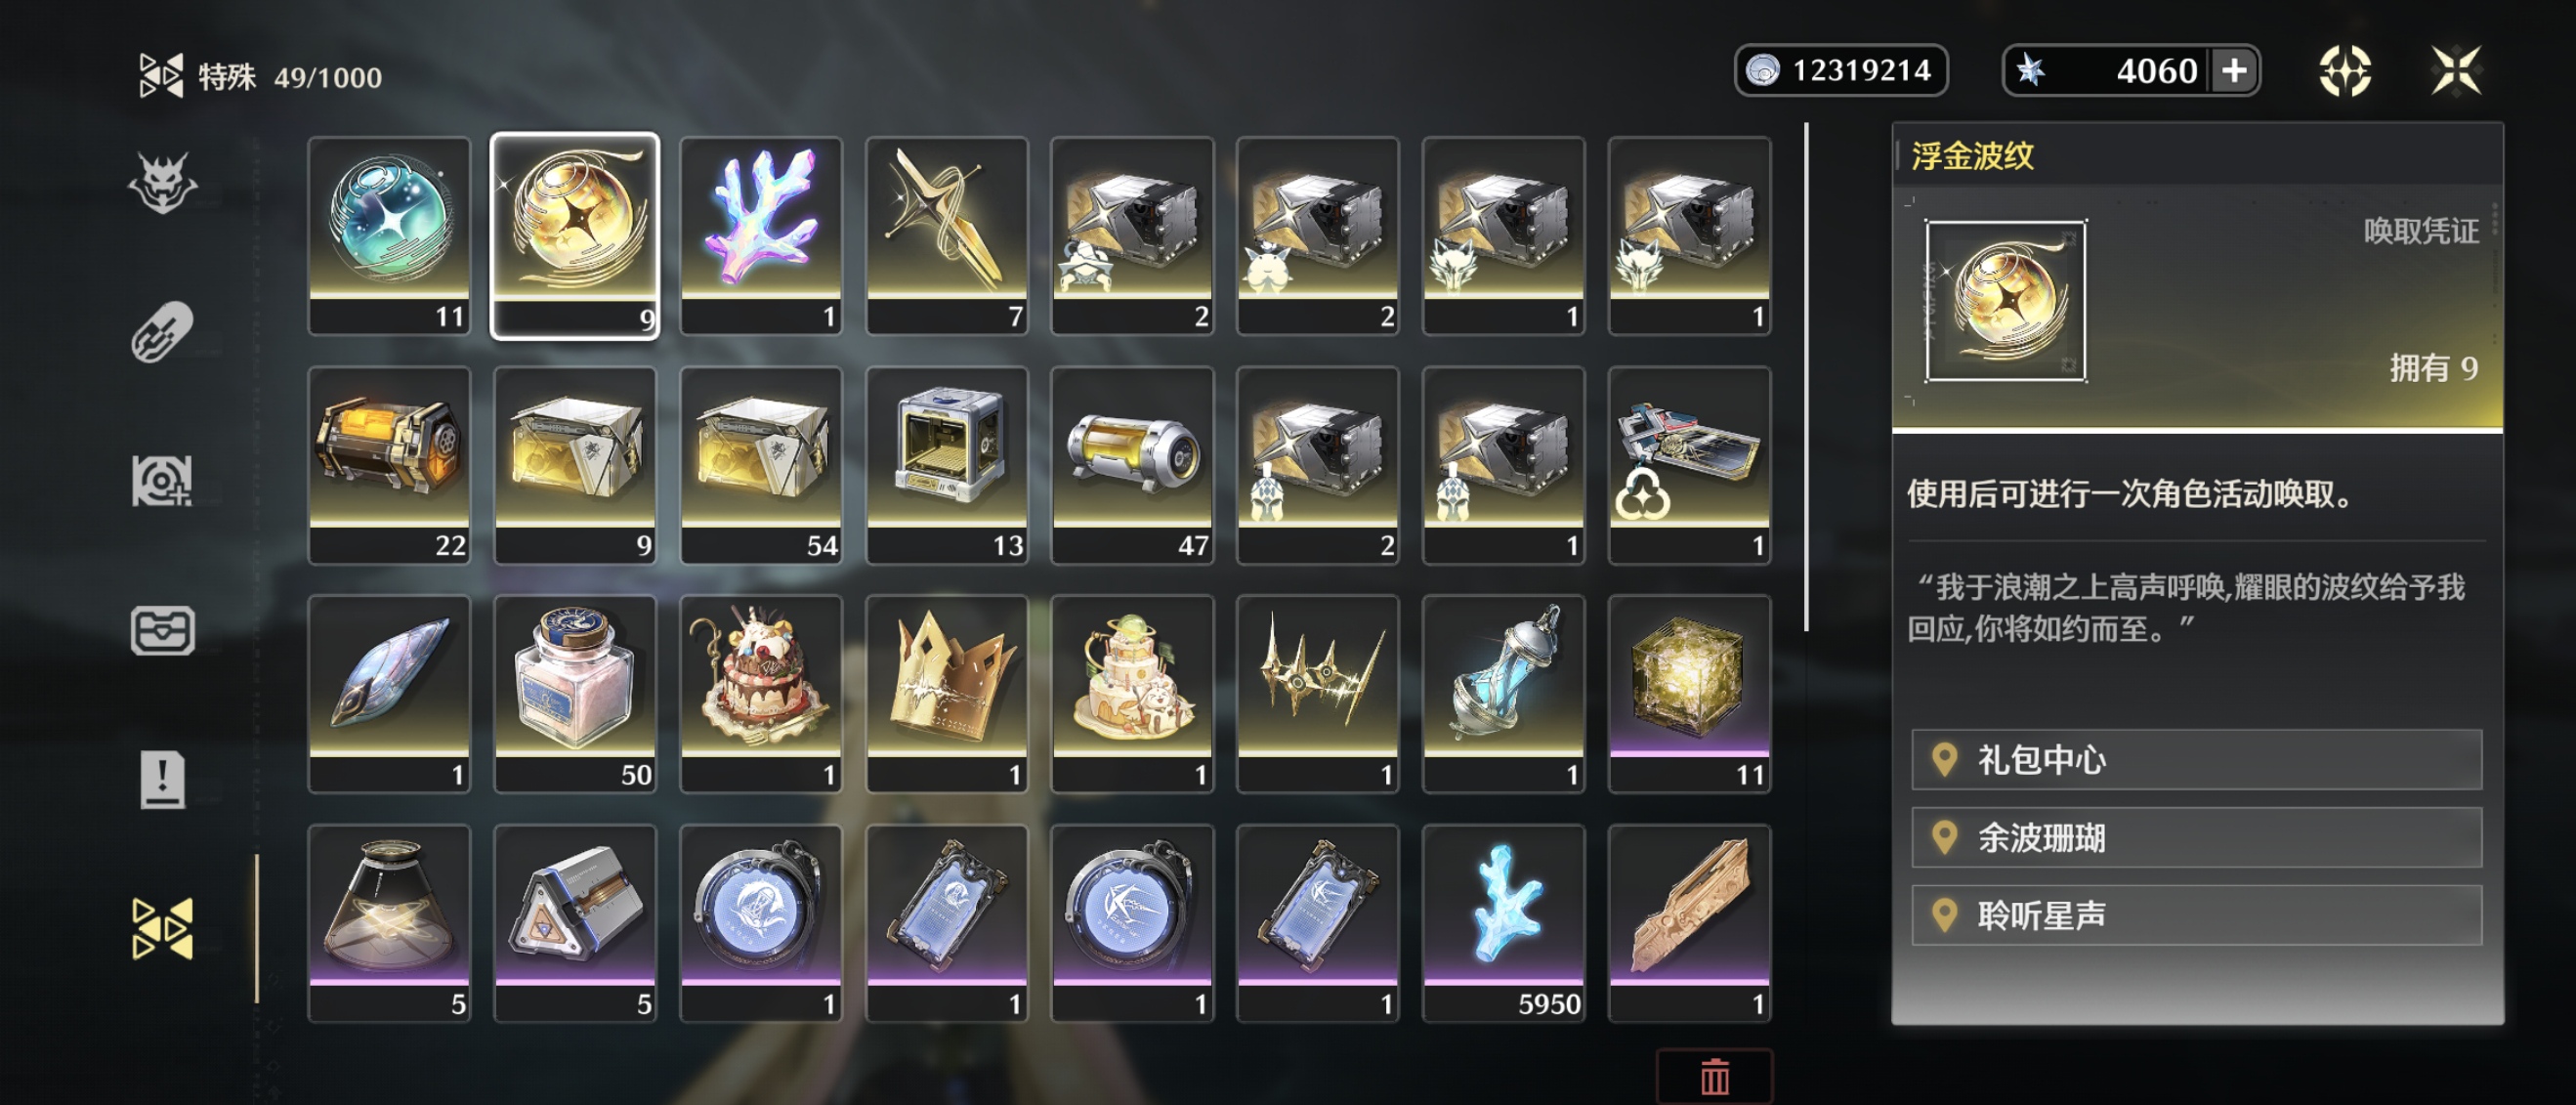This screenshot has height=1105, width=2576.
Task: Click the plus button beside 4060 astrite
Action: pos(2234,71)
